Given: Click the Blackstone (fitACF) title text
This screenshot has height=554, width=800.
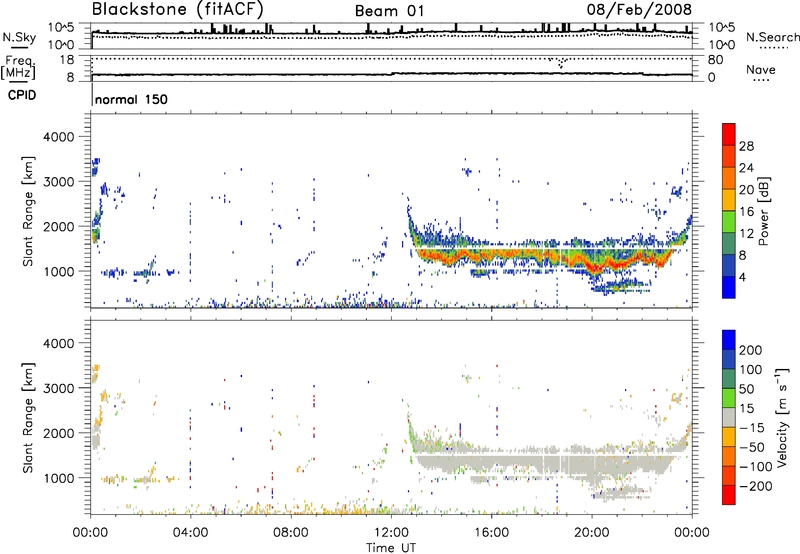Looking at the screenshot, I should click(x=177, y=10).
